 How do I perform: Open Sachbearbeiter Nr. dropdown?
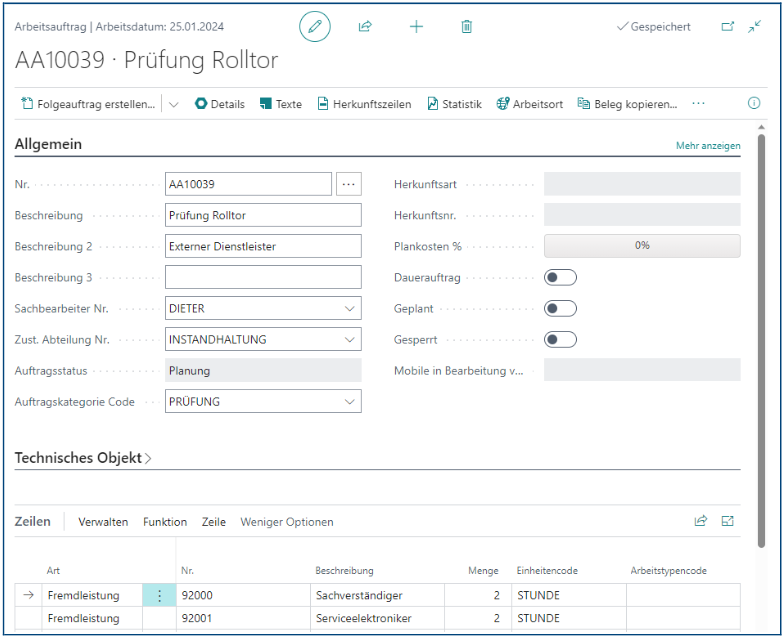click(x=350, y=308)
